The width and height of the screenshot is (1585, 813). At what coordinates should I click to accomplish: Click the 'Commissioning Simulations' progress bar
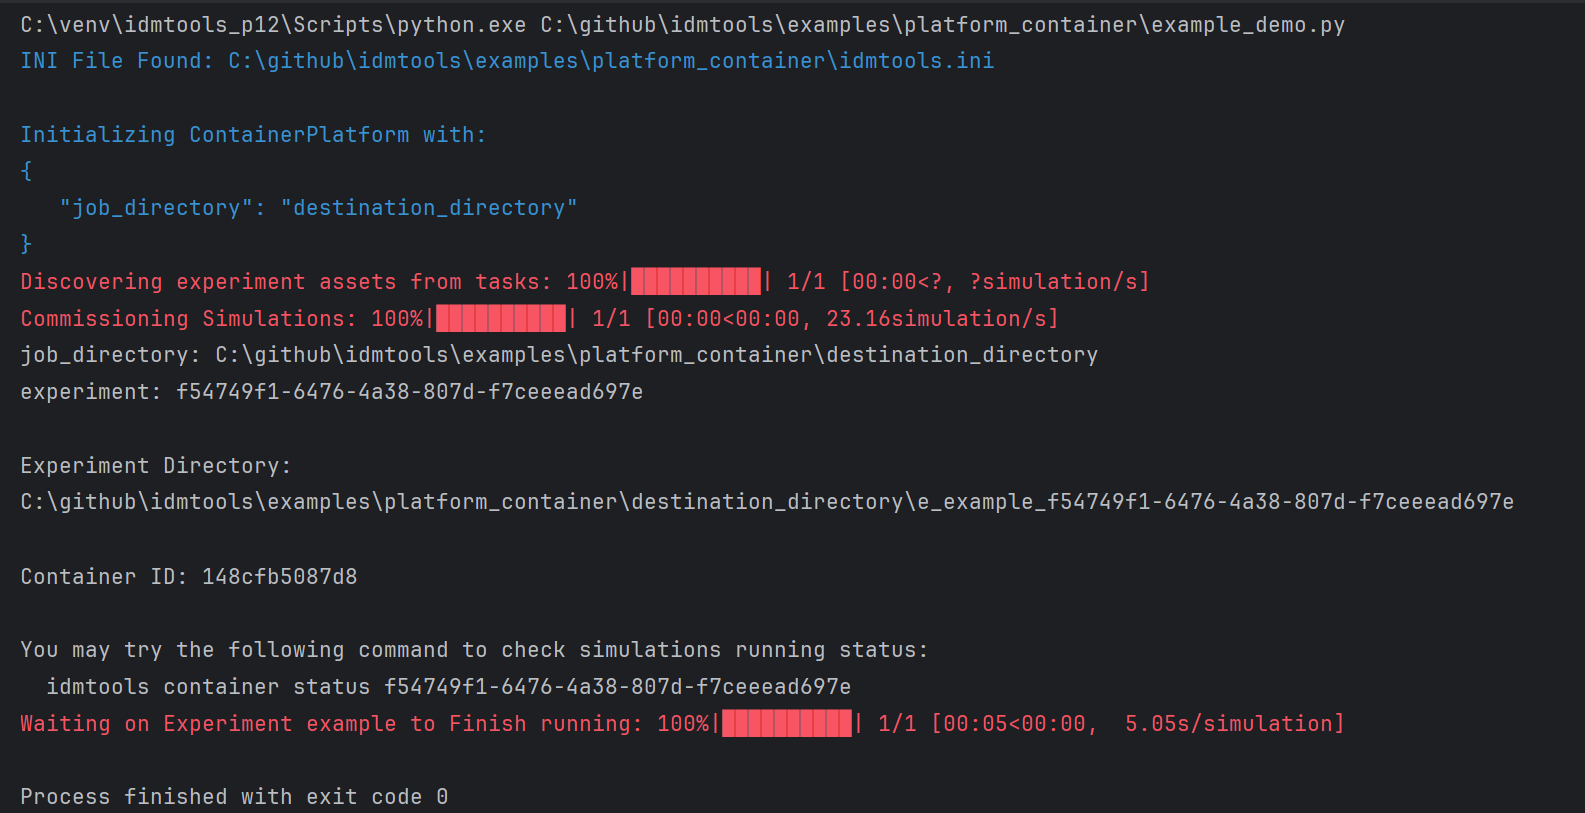pos(501,319)
